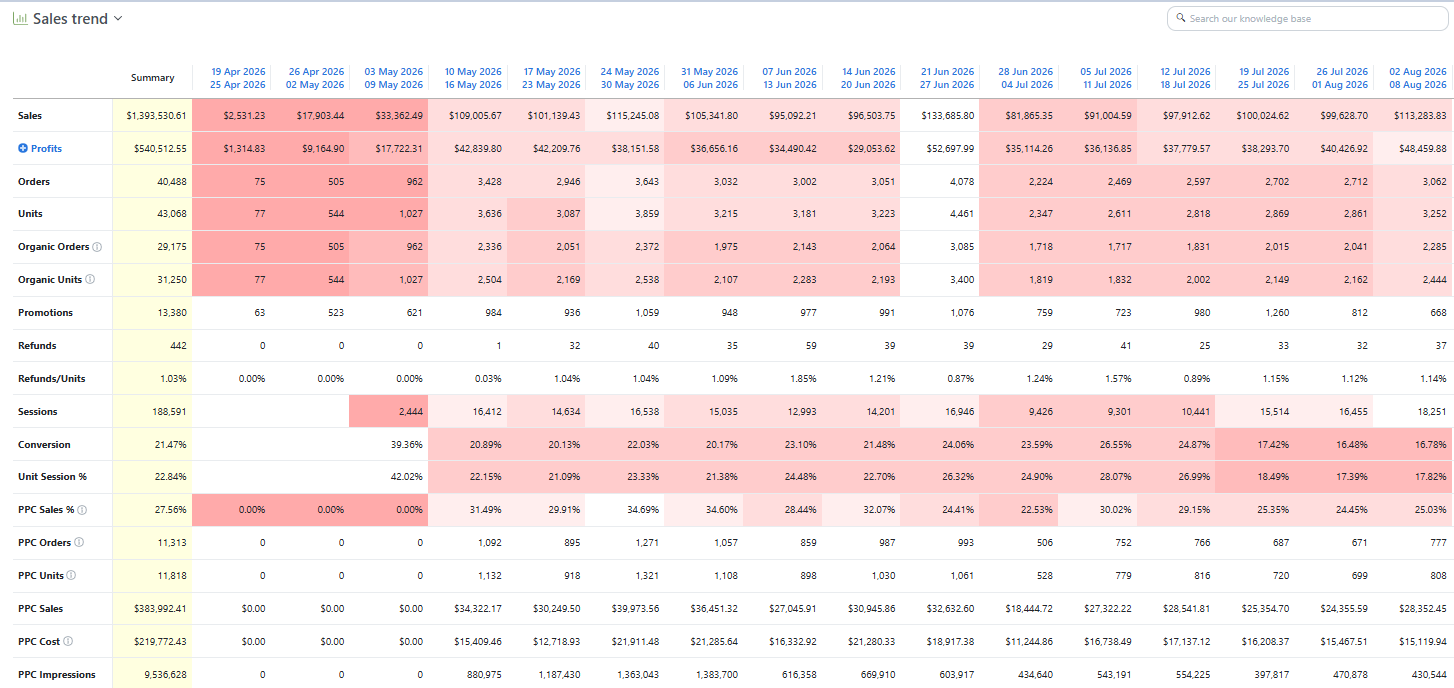1454x688 pixels.
Task: Click the bar chart icon beside Sales trend
Action: [x=20, y=19]
